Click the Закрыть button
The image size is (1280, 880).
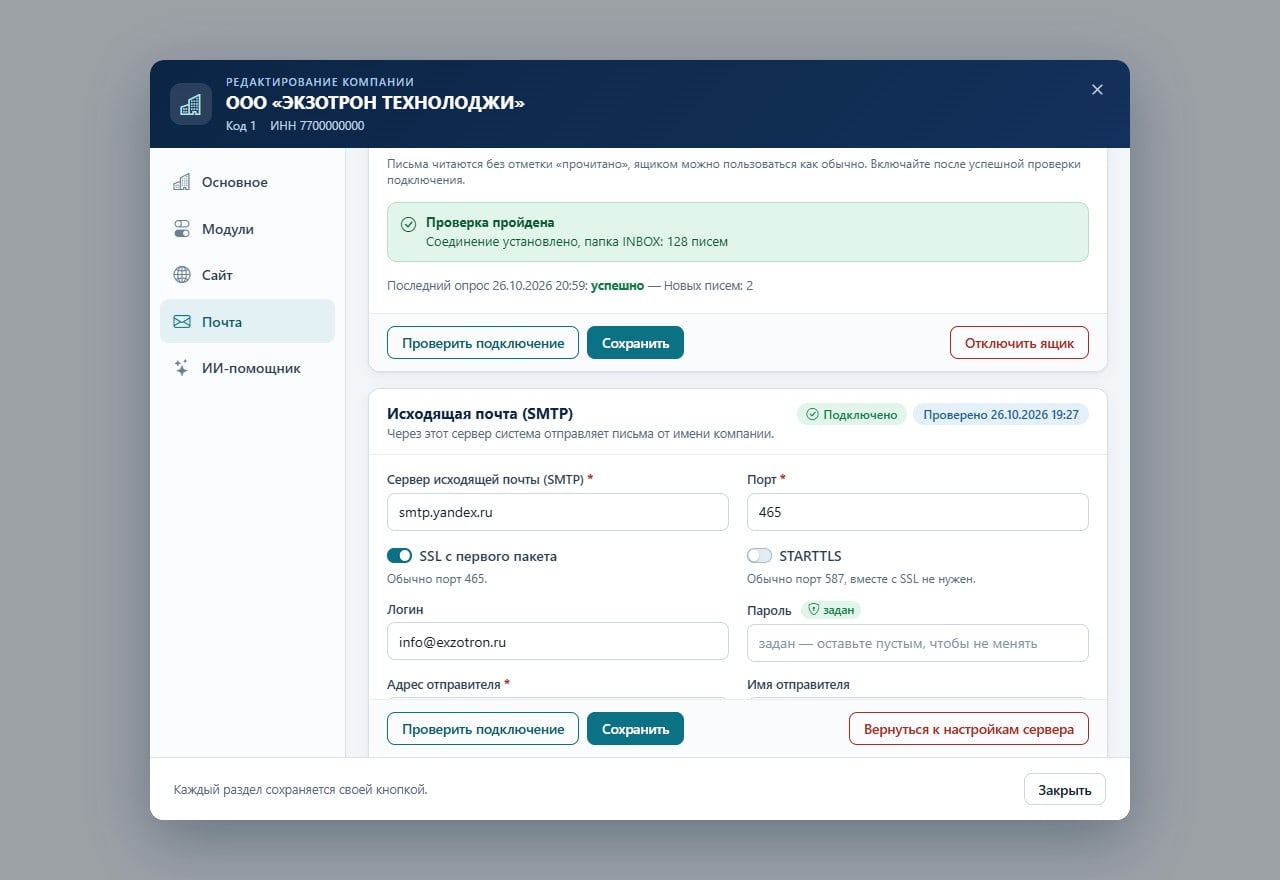coord(1065,790)
